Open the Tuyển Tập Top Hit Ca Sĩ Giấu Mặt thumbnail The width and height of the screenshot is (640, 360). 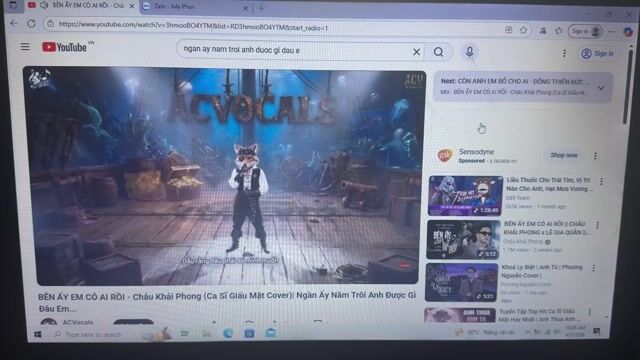pyautogui.click(x=460, y=315)
